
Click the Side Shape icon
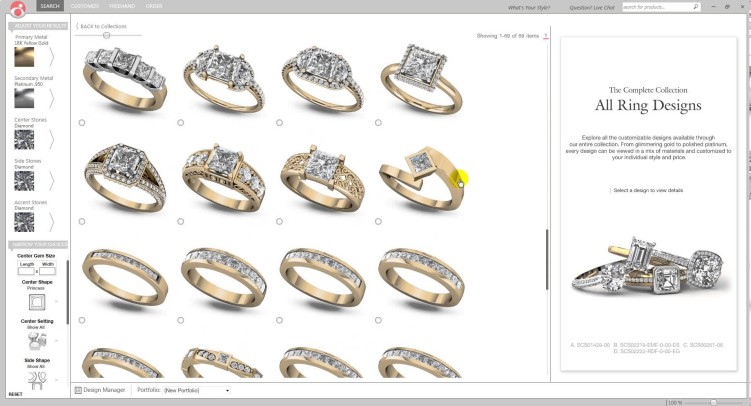pyautogui.click(x=36, y=380)
